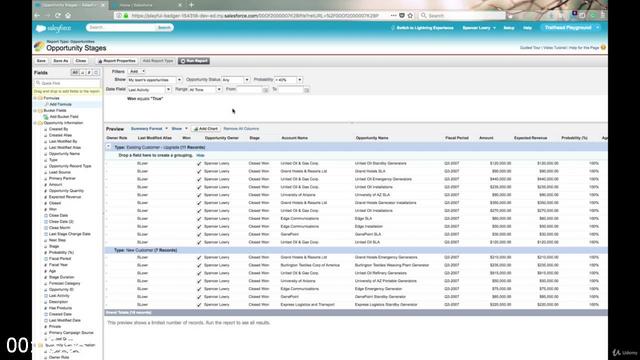Focus the Quick Find field search box
Screen dimensions: 640x360
(67, 83)
